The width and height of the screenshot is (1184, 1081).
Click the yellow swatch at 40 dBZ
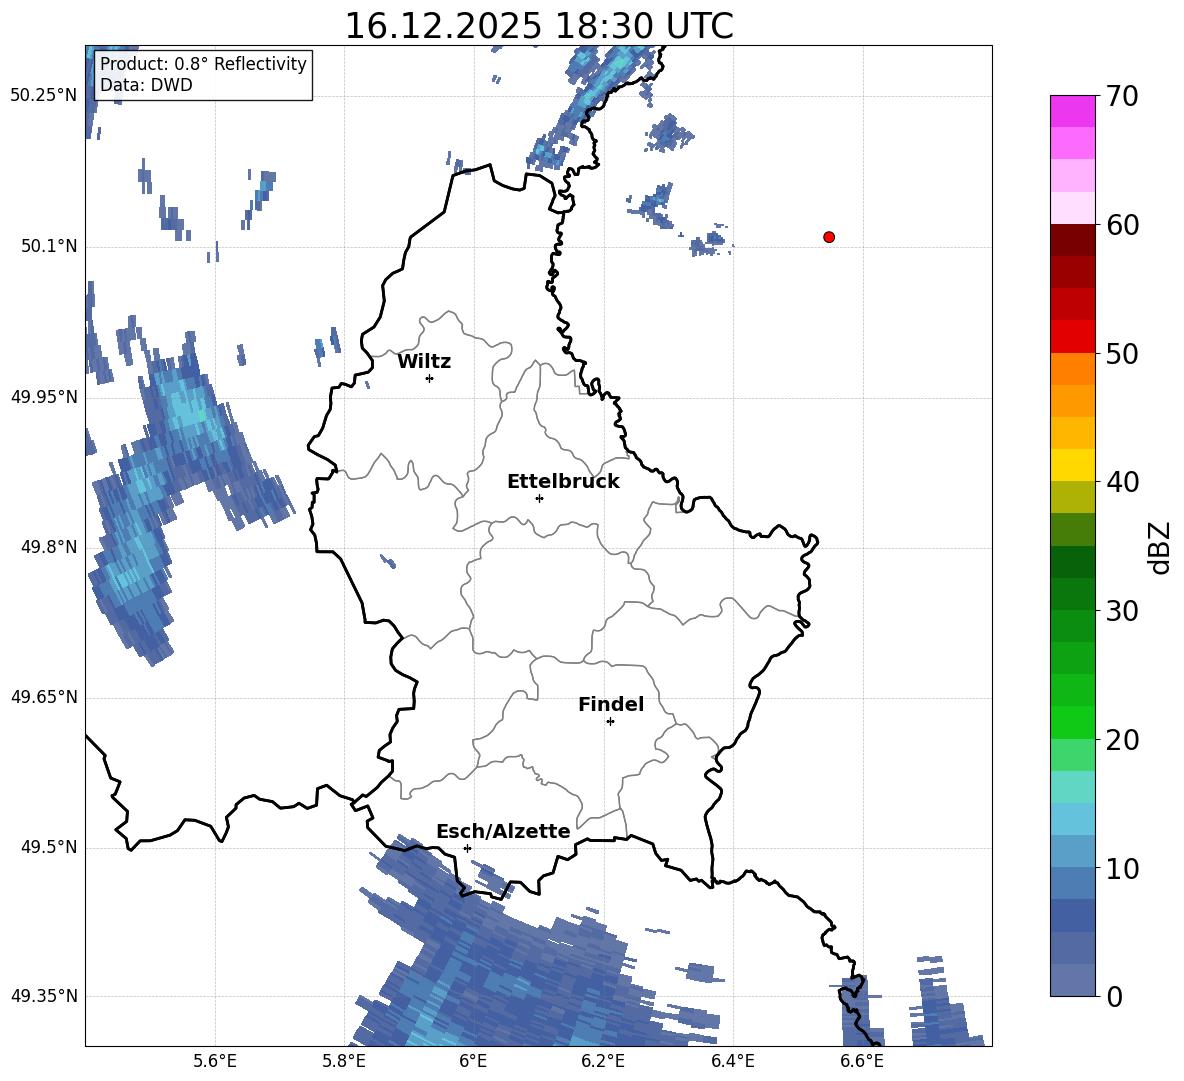click(x=1072, y=465)
